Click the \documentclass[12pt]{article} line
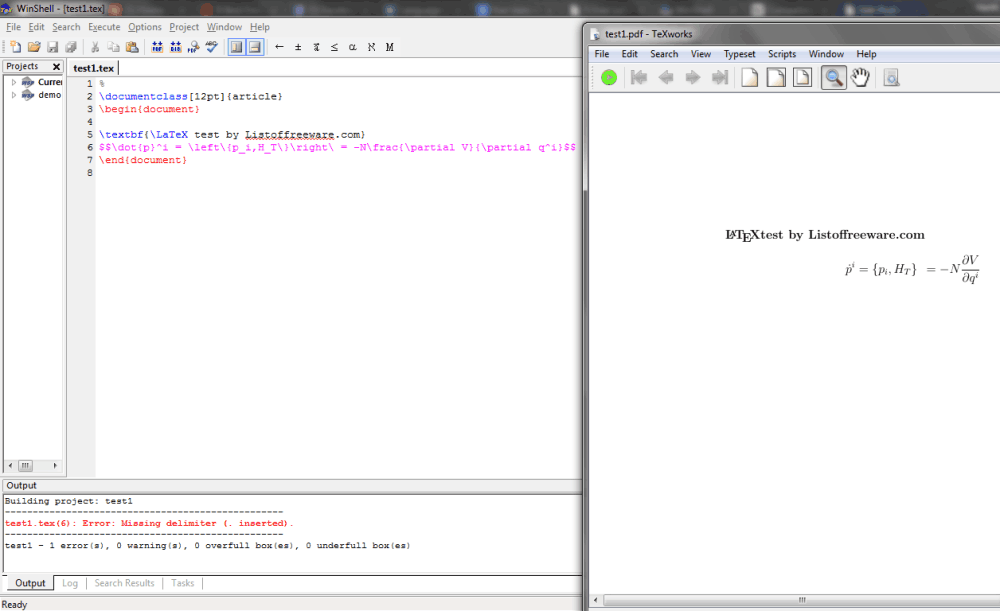 191,96
